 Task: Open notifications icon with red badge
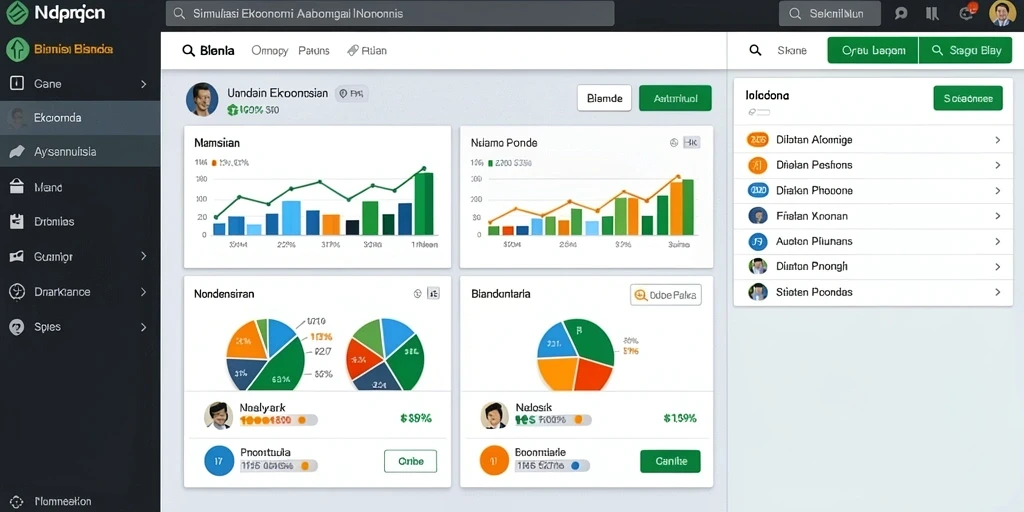coord(967,12)
